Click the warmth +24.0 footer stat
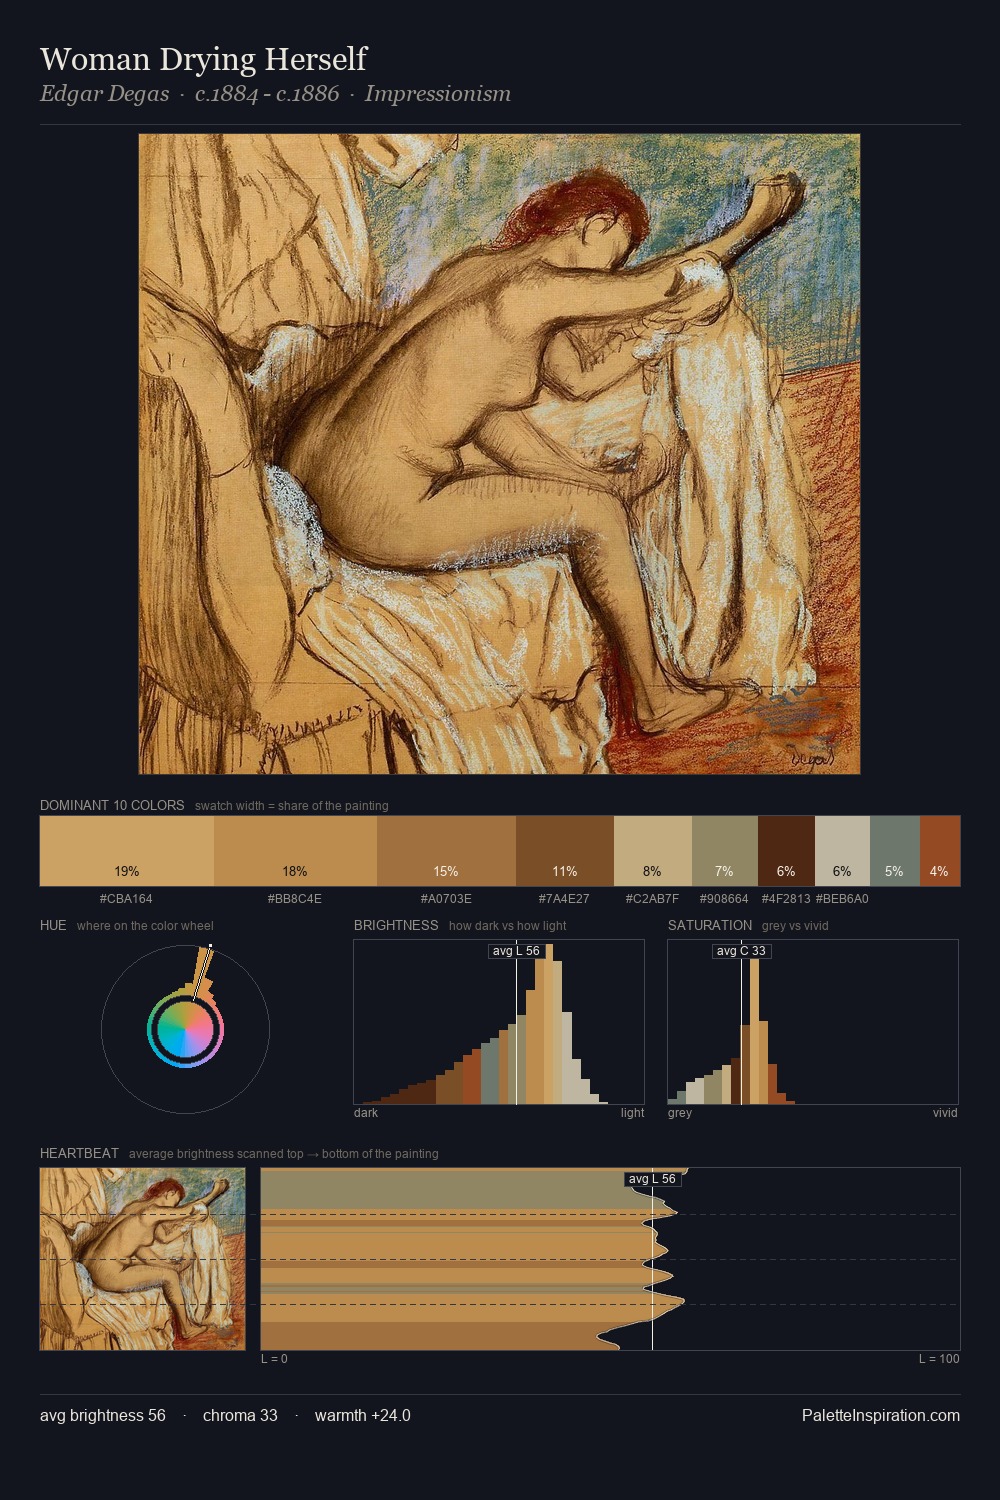Image resolution: width=1000 pixels, height=1500 pixels. [x=363, y=1416]
